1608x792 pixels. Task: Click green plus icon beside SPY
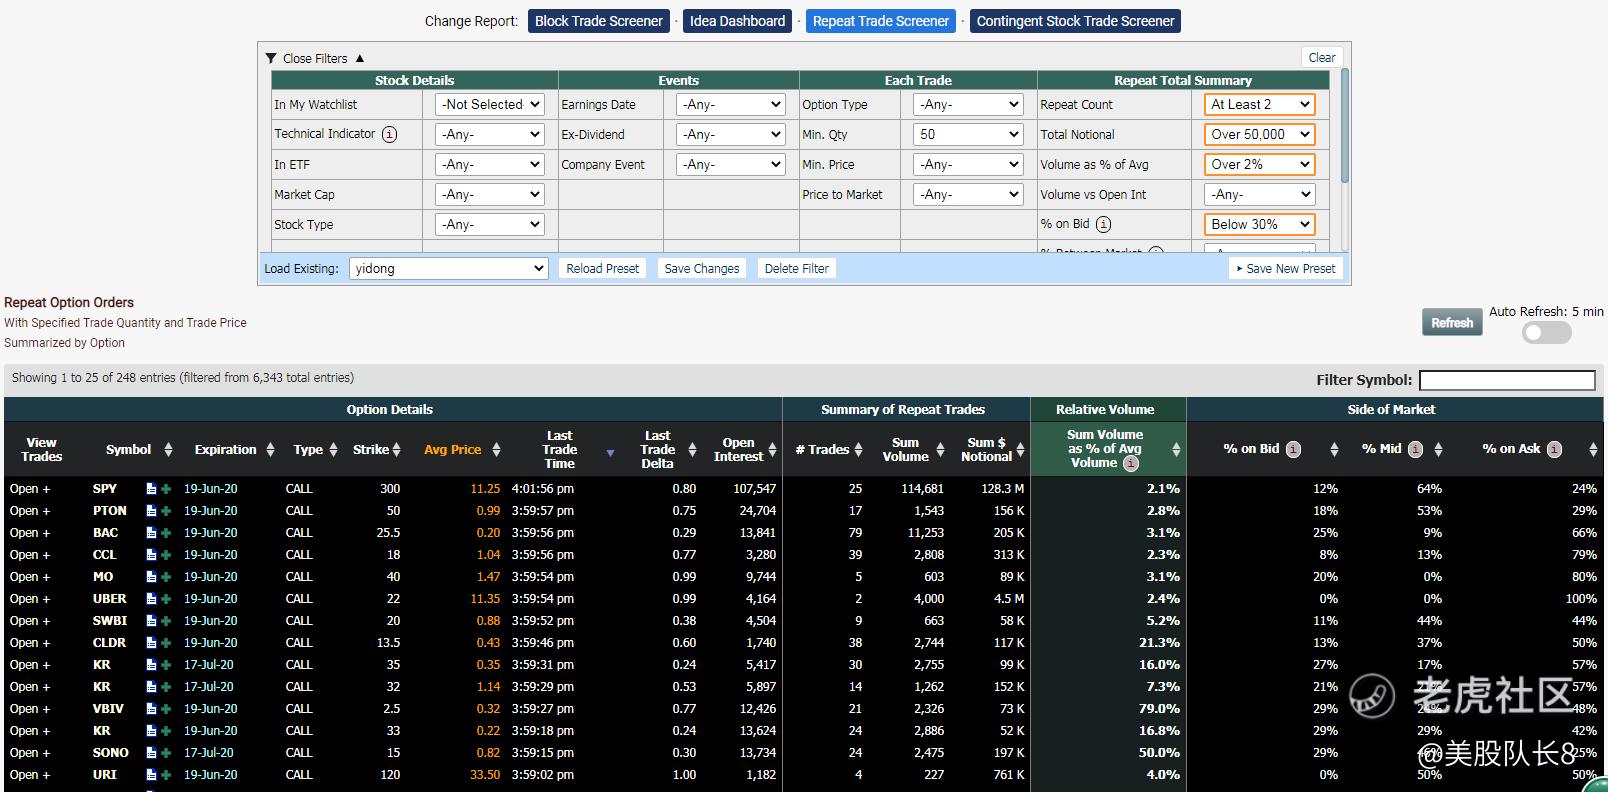pos(166,489)
